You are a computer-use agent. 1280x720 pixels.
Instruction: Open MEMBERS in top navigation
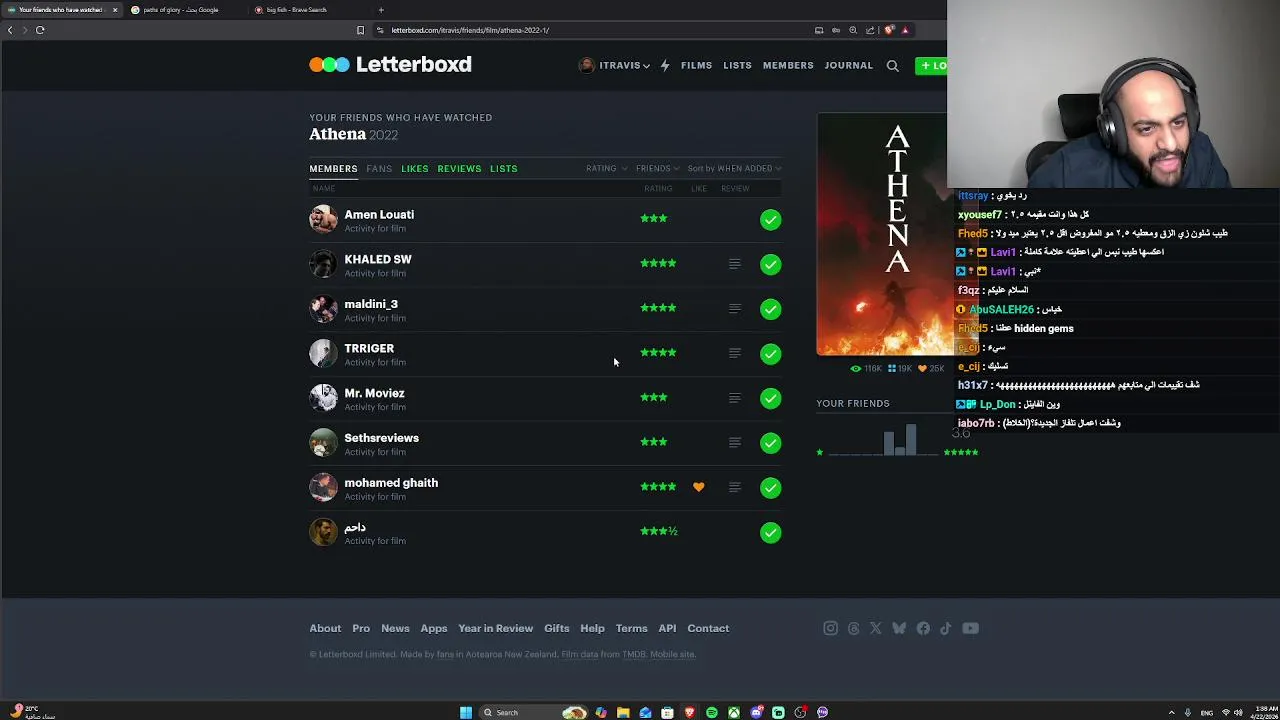(x=788, y=65)
